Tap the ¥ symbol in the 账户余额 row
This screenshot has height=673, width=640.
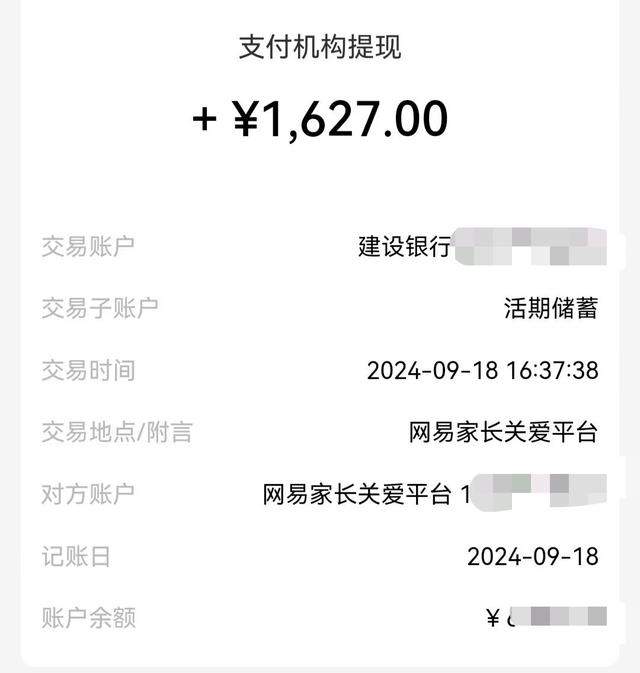click(x=492, y=618)
